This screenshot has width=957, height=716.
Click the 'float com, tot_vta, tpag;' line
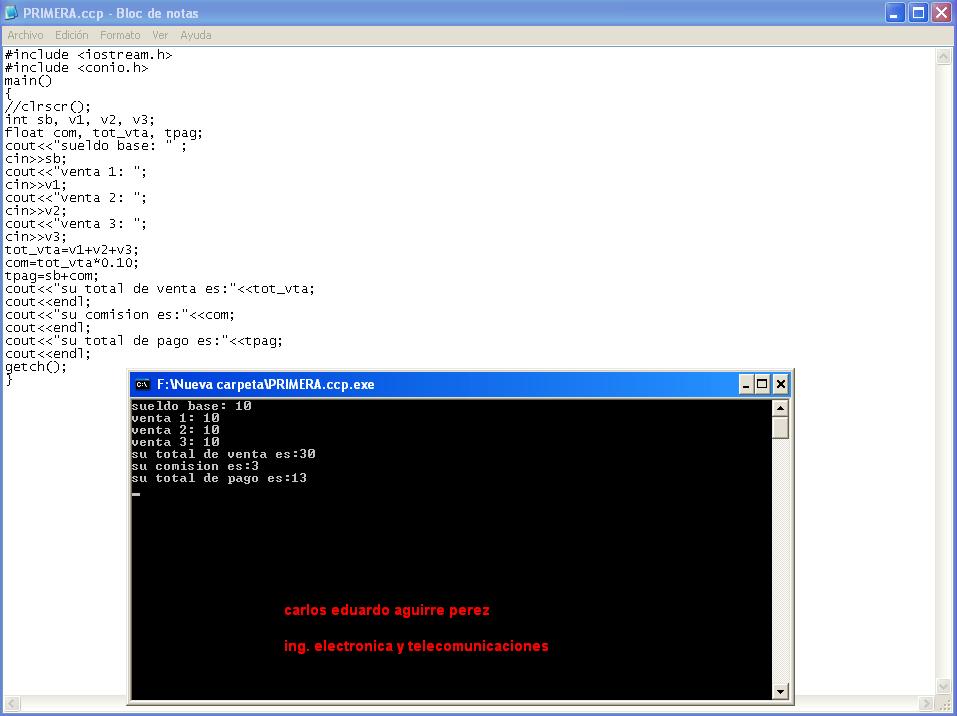(x=104, y=132)
